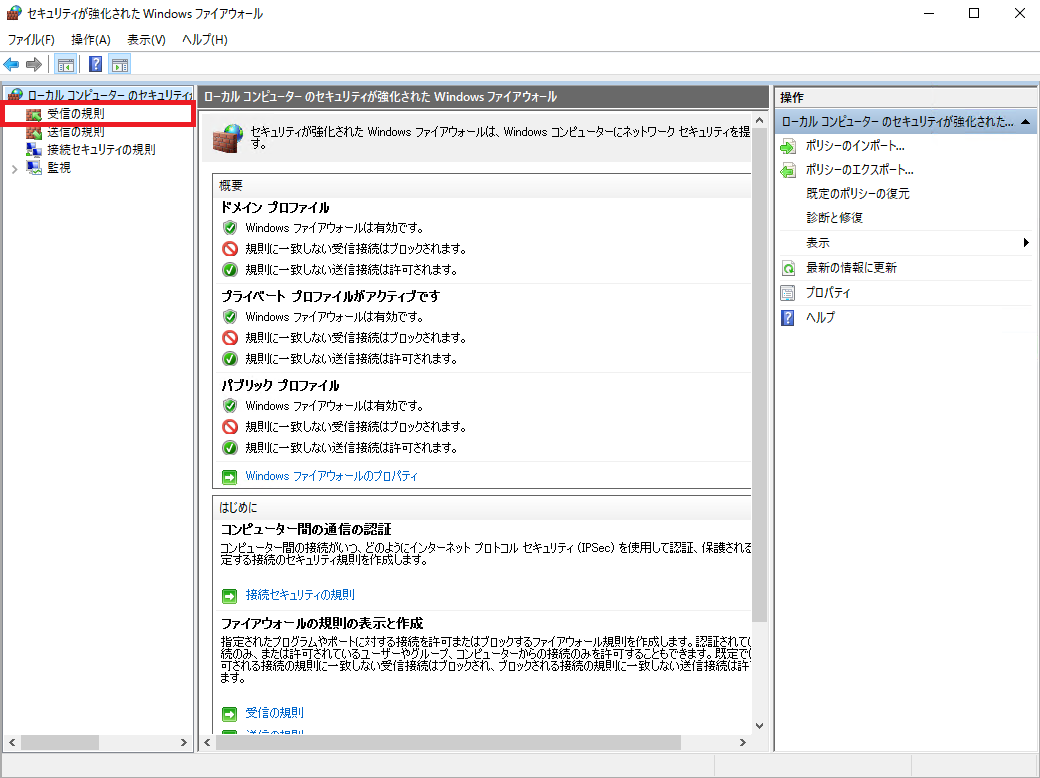The height and width of the screenshot is (778, 1040).
Task: Click ヘルプ in the actions pane
Action: click(x=820, y=318)
